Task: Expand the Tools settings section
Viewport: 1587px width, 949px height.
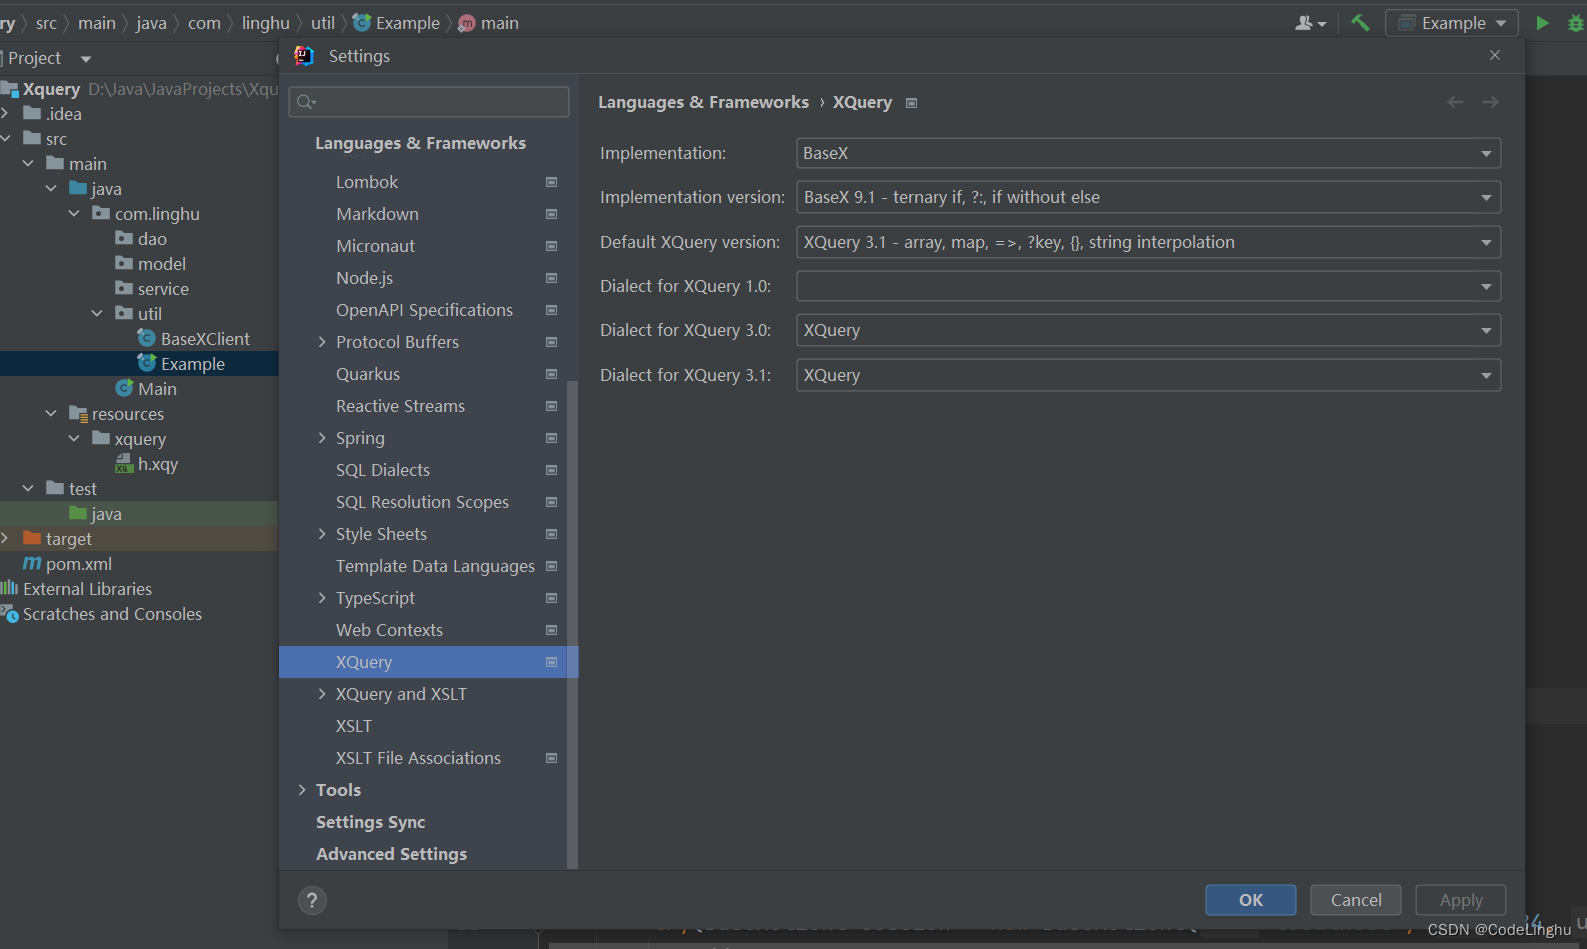Action: click(x=302, y=790)
